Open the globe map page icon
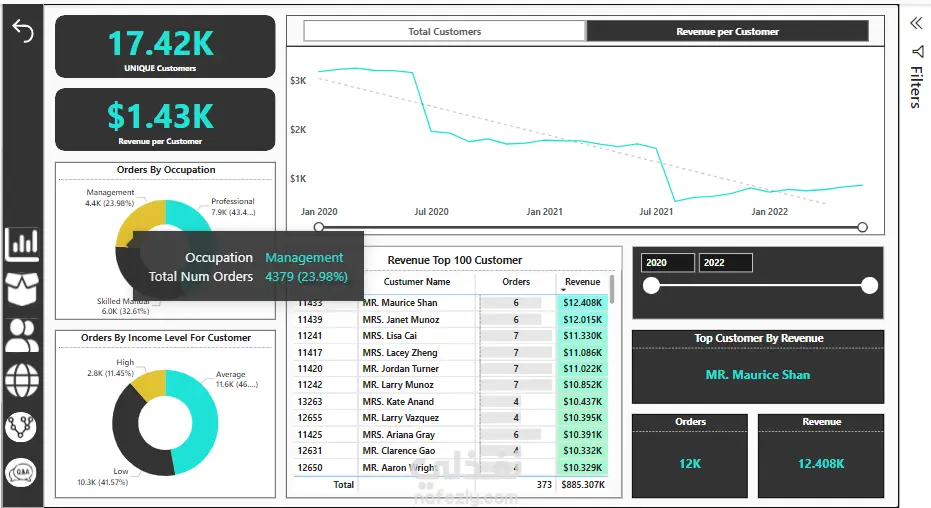The height and width of the screenshot is (508, 931). [22, 380]
